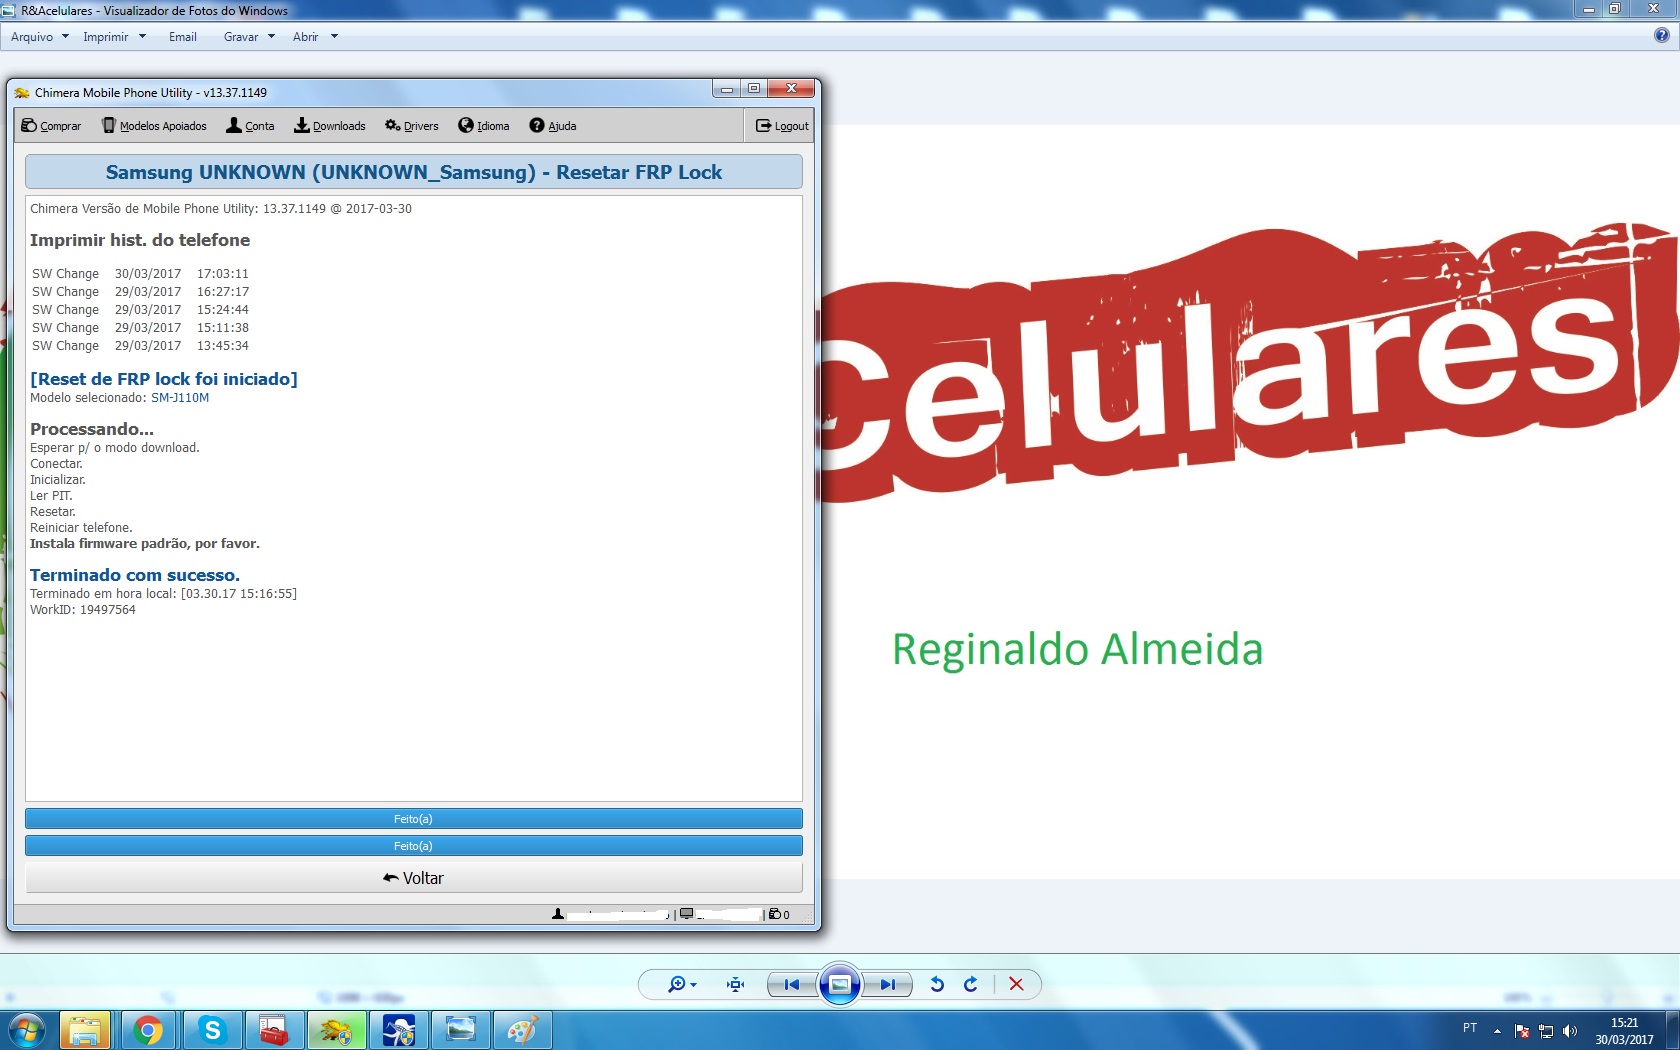The height and width of the screenshot is (1050, 1680).
Task: Open the zoom magnifier control
Action: [x=682, y=985]
